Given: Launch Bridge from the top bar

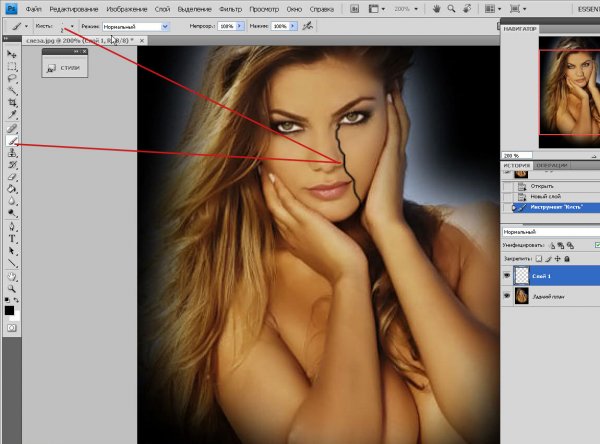Looking at the screenshot, I should [x=354, y=9].
